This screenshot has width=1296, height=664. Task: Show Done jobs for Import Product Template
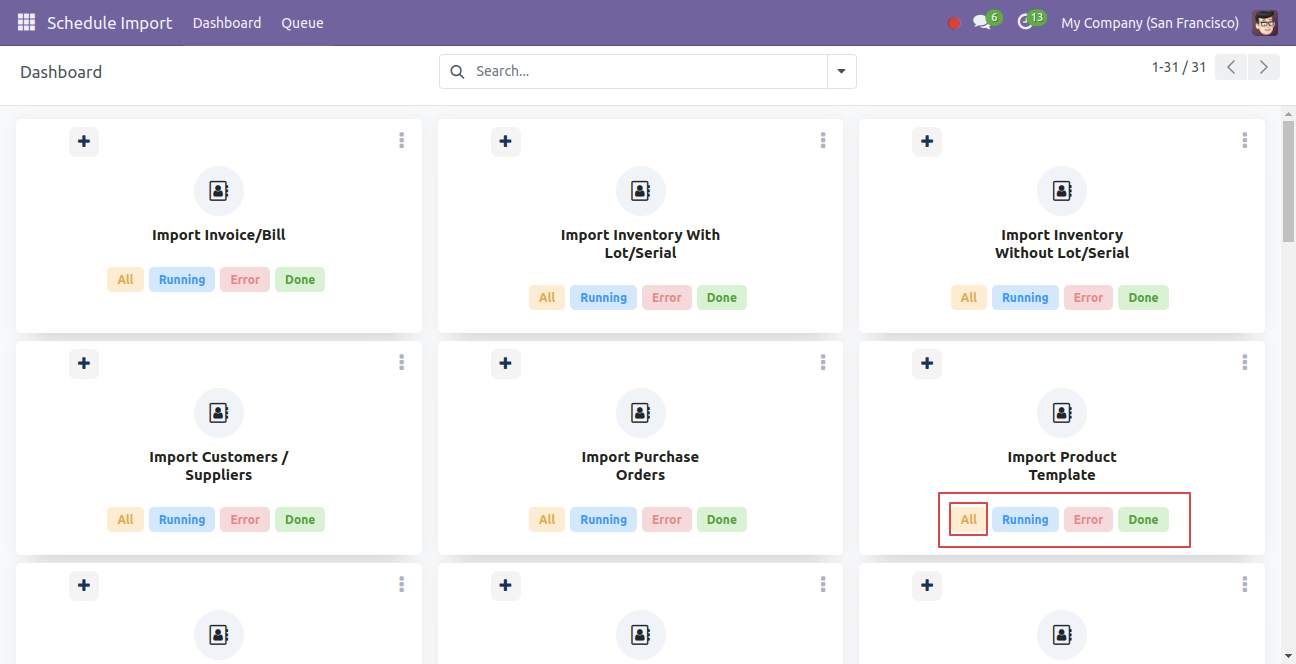[1143, 520]
